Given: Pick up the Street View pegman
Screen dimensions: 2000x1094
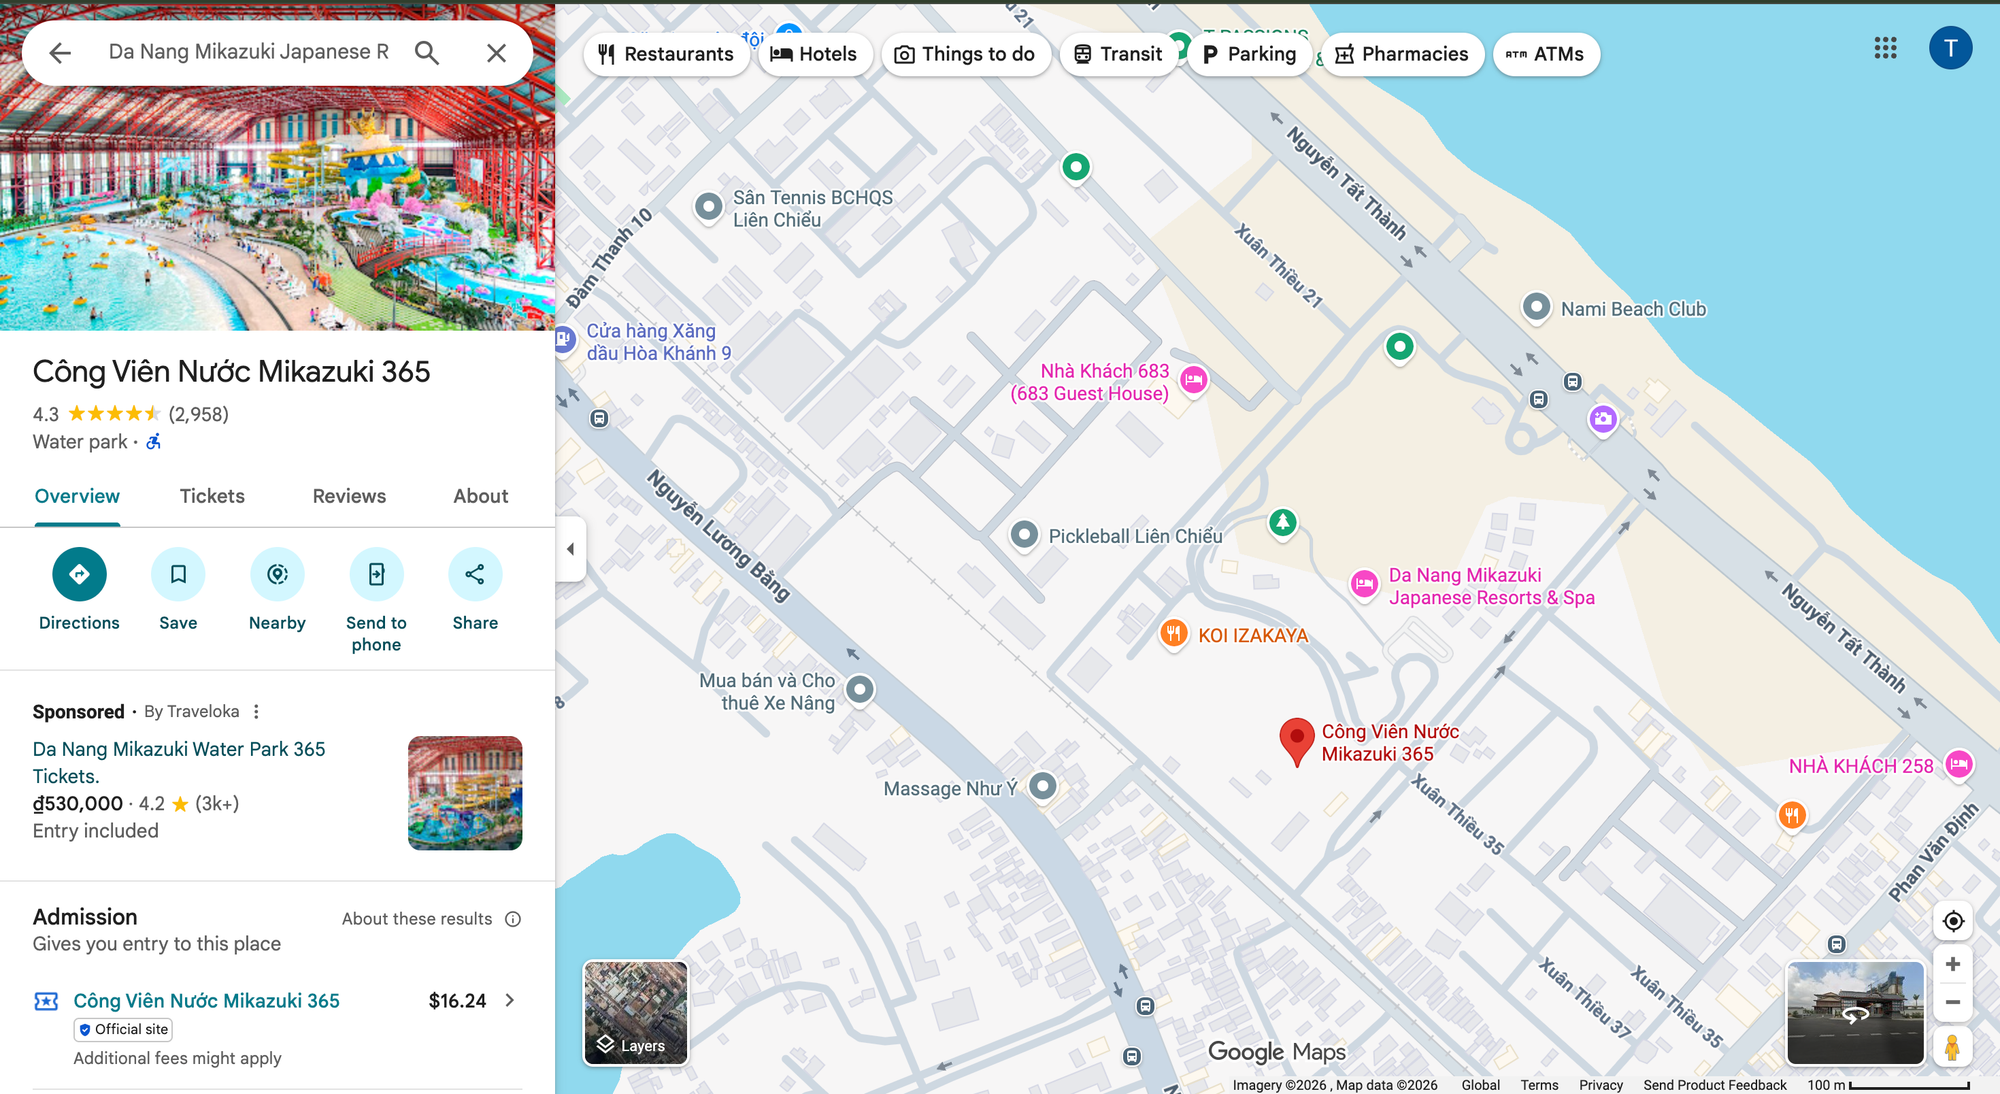Looking at the screenshot, I should coord(1952,1046).
